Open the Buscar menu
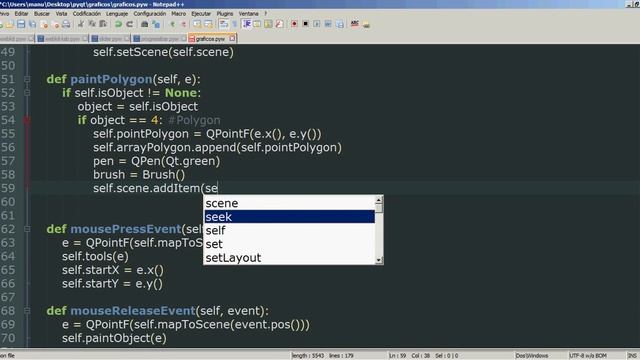Image resolution: width=640 pixels, height=360 pixels. click(x=42, y=13)
